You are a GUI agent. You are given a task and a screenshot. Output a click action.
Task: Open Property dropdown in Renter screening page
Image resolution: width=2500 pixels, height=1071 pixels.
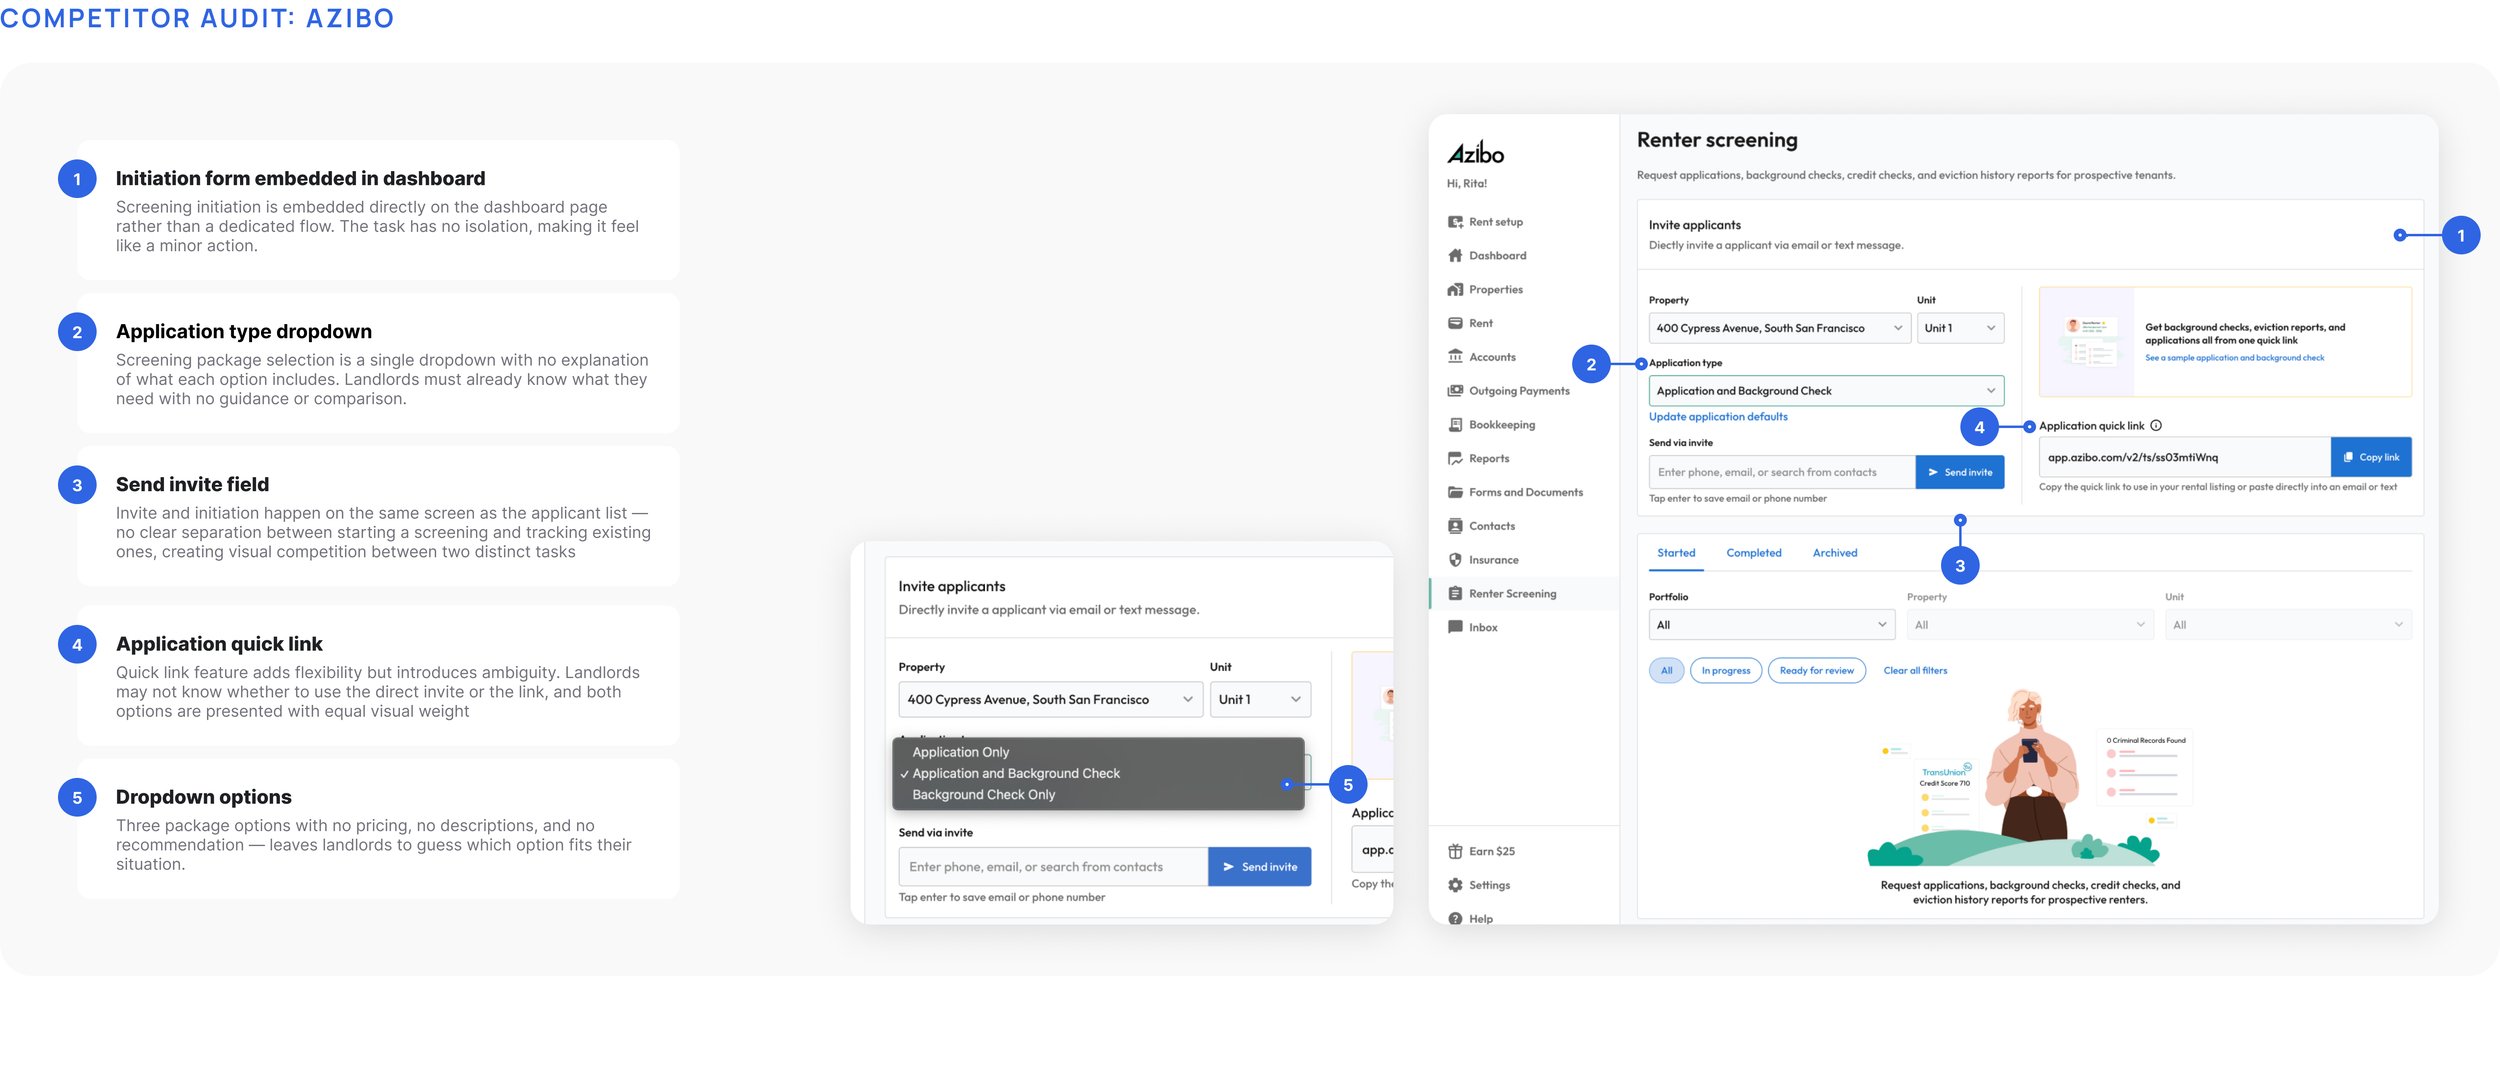(1779, 328)
